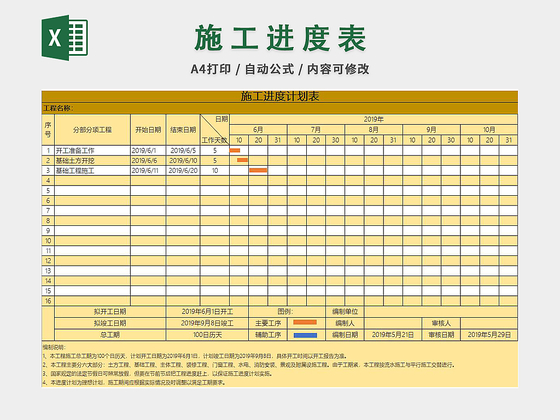The image size is (560, 420).
Task: Click the orange Gantt bar for 基础工程施工
Action: (258, 170)
